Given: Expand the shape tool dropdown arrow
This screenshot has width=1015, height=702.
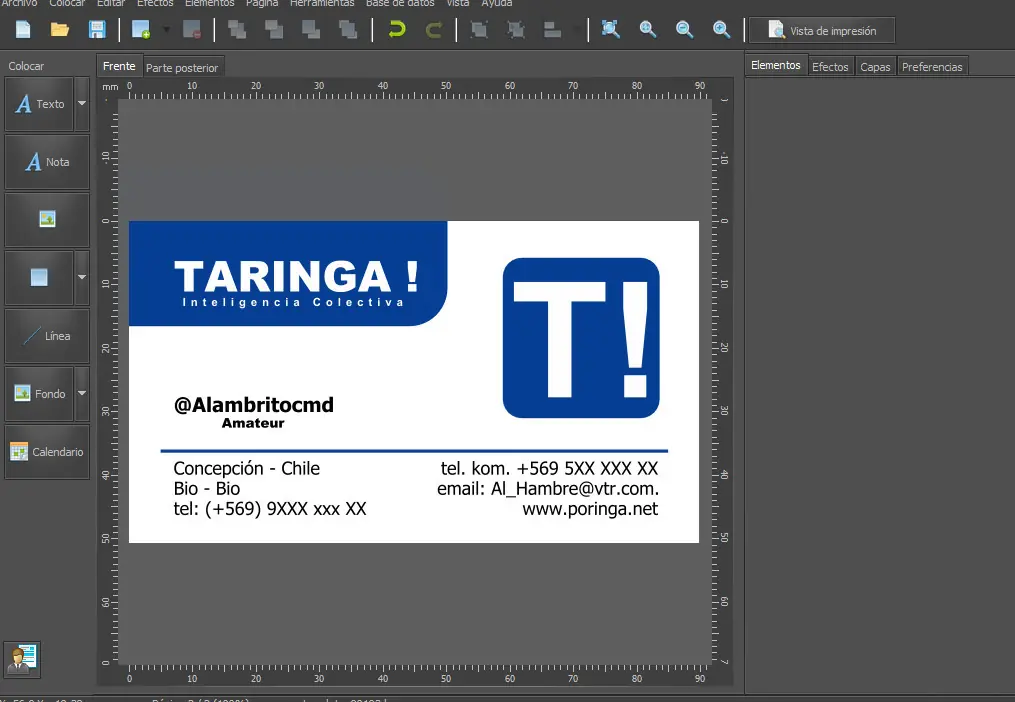Looking at the screenshot, I should tap(82, 278).
